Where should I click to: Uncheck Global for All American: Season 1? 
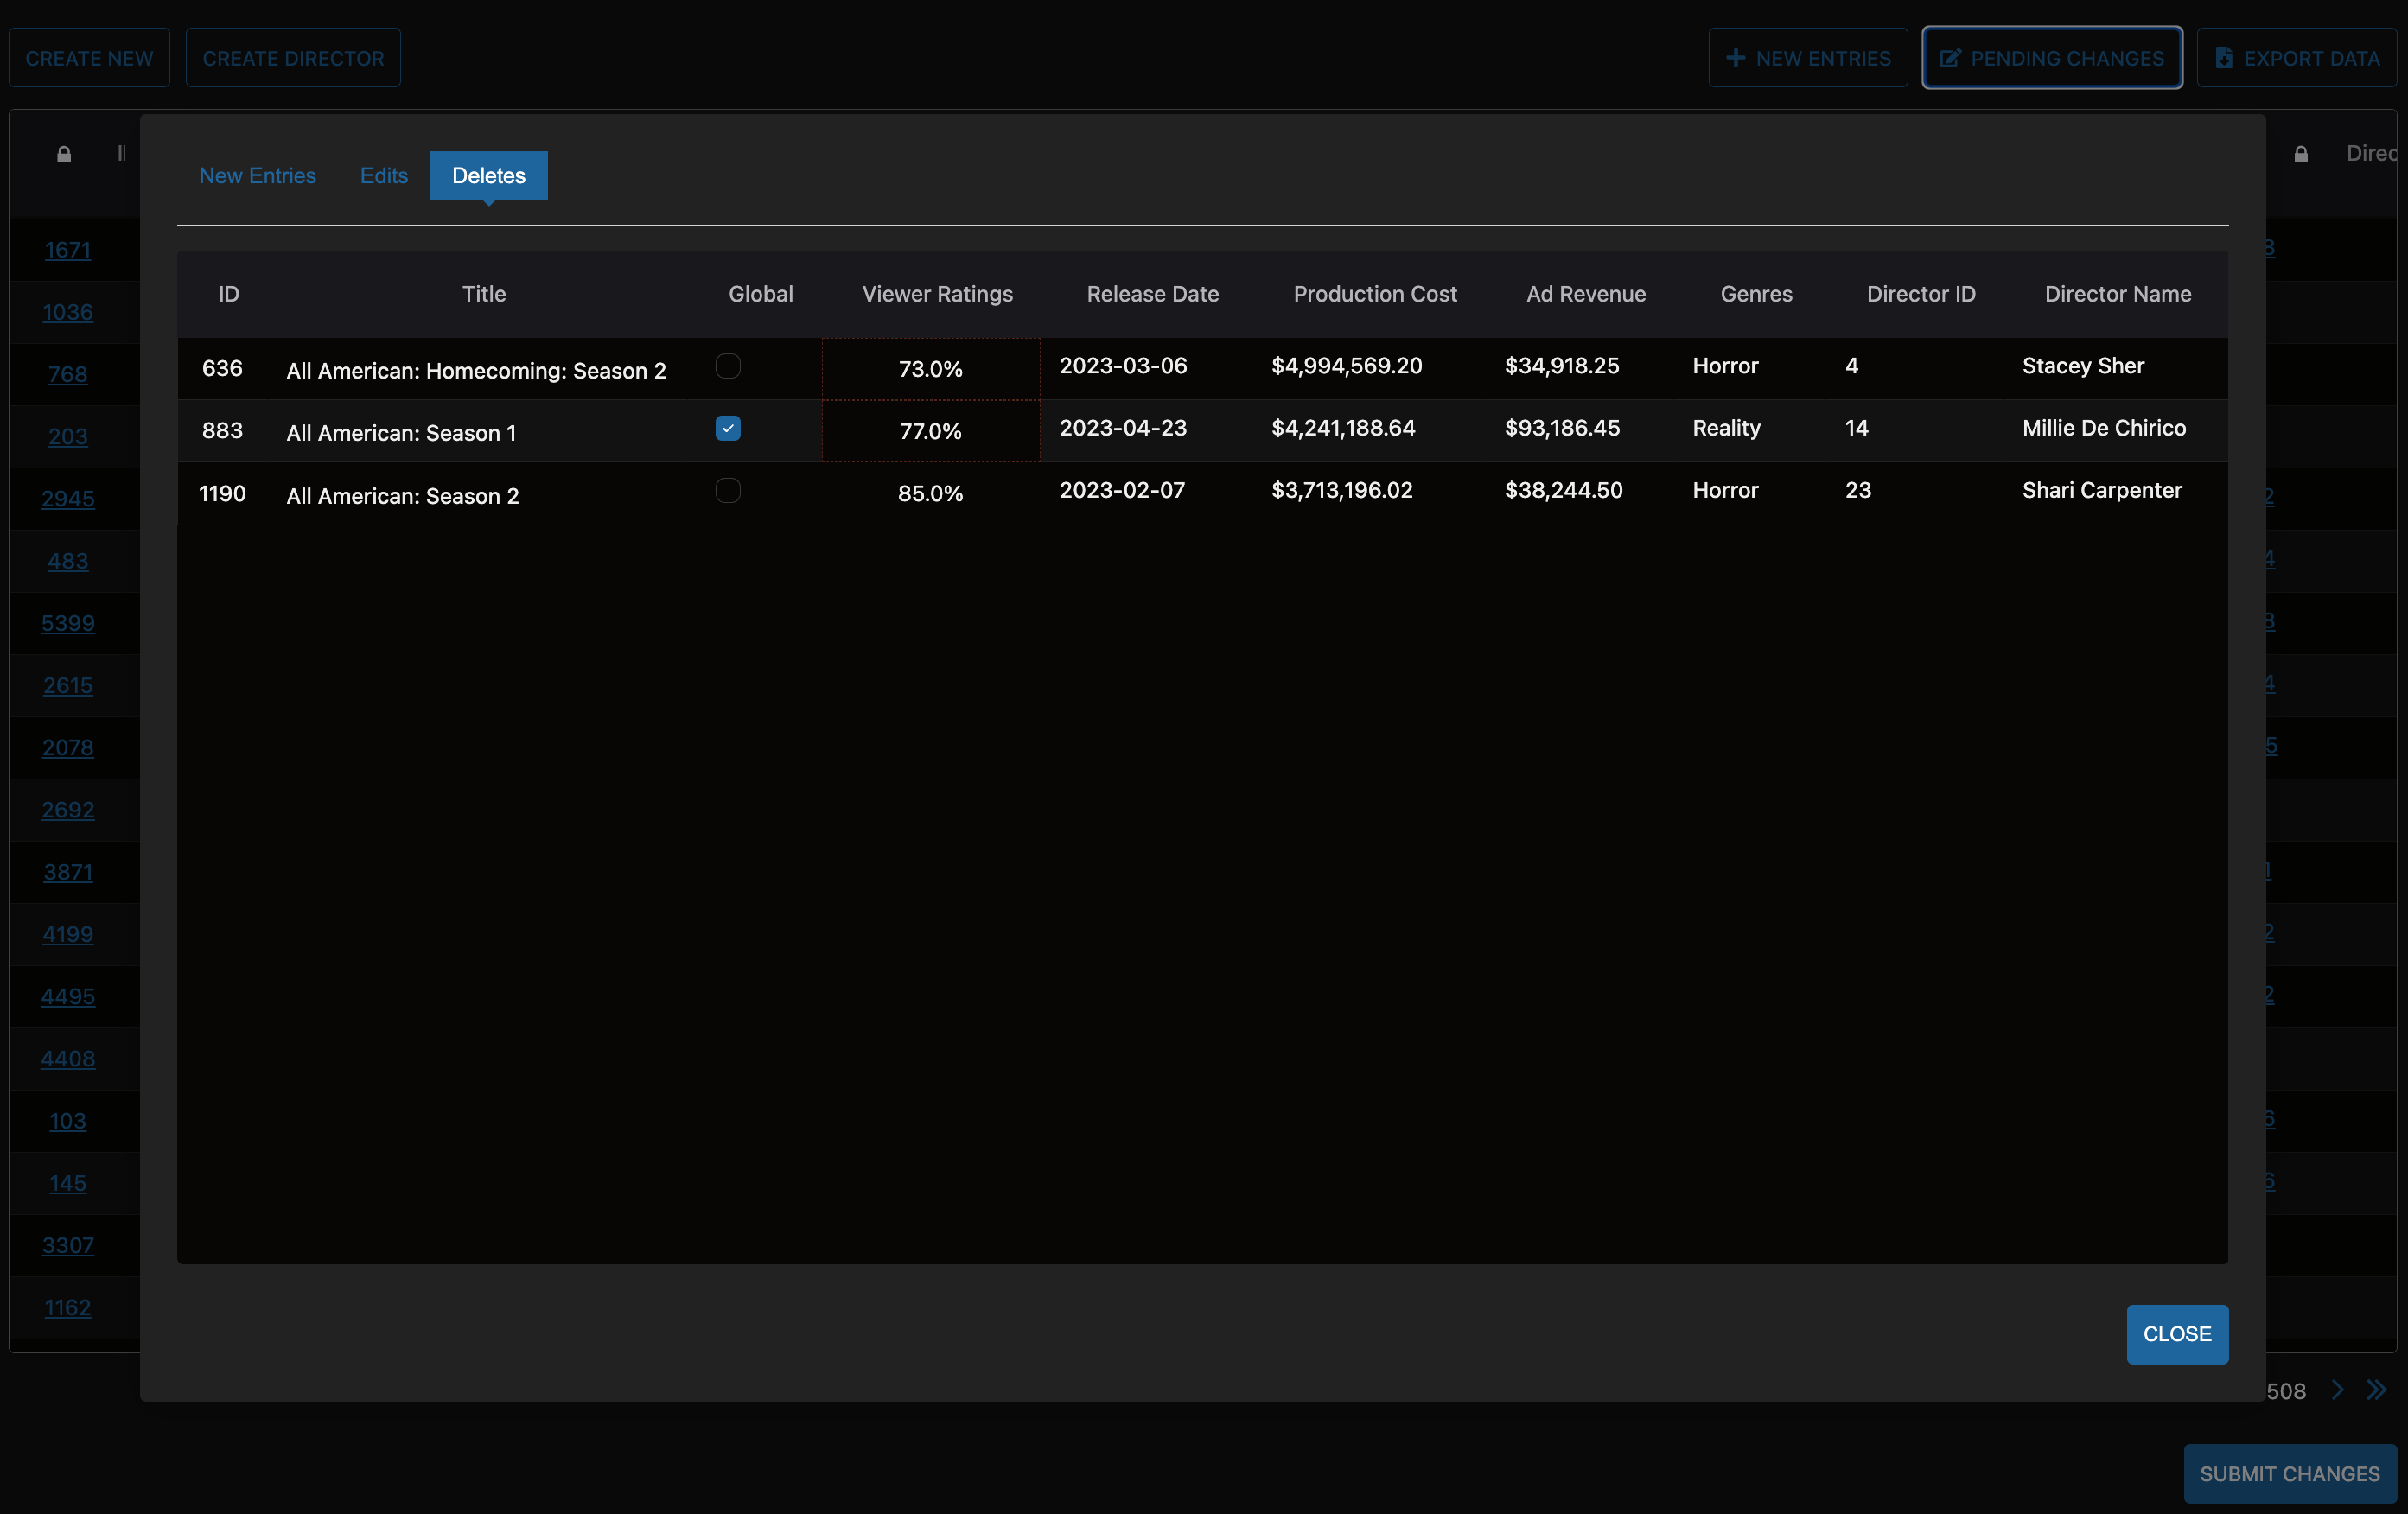(x=728, y=428)
